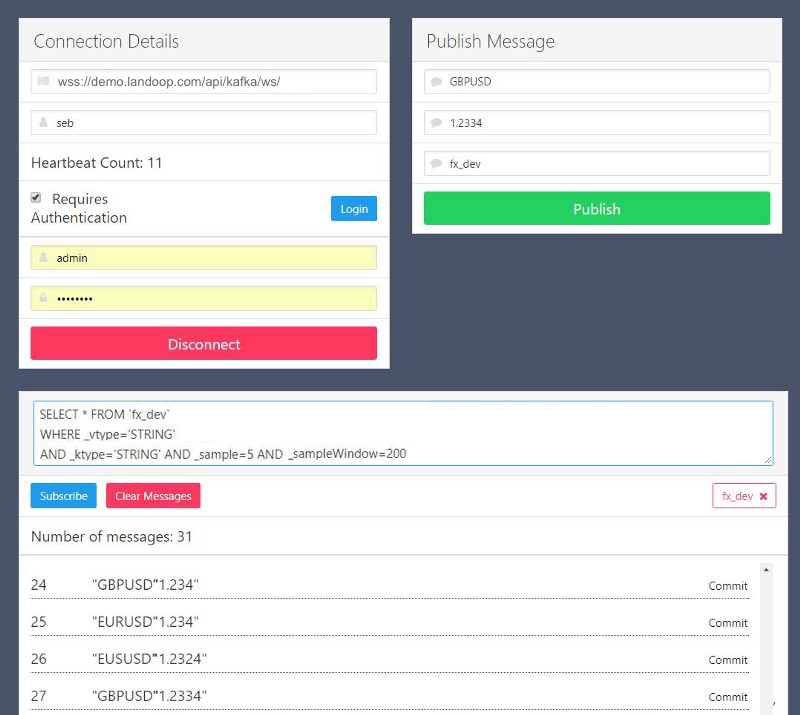Click the tag icon beside the GBPUSD key field

[x=437, y=81]
